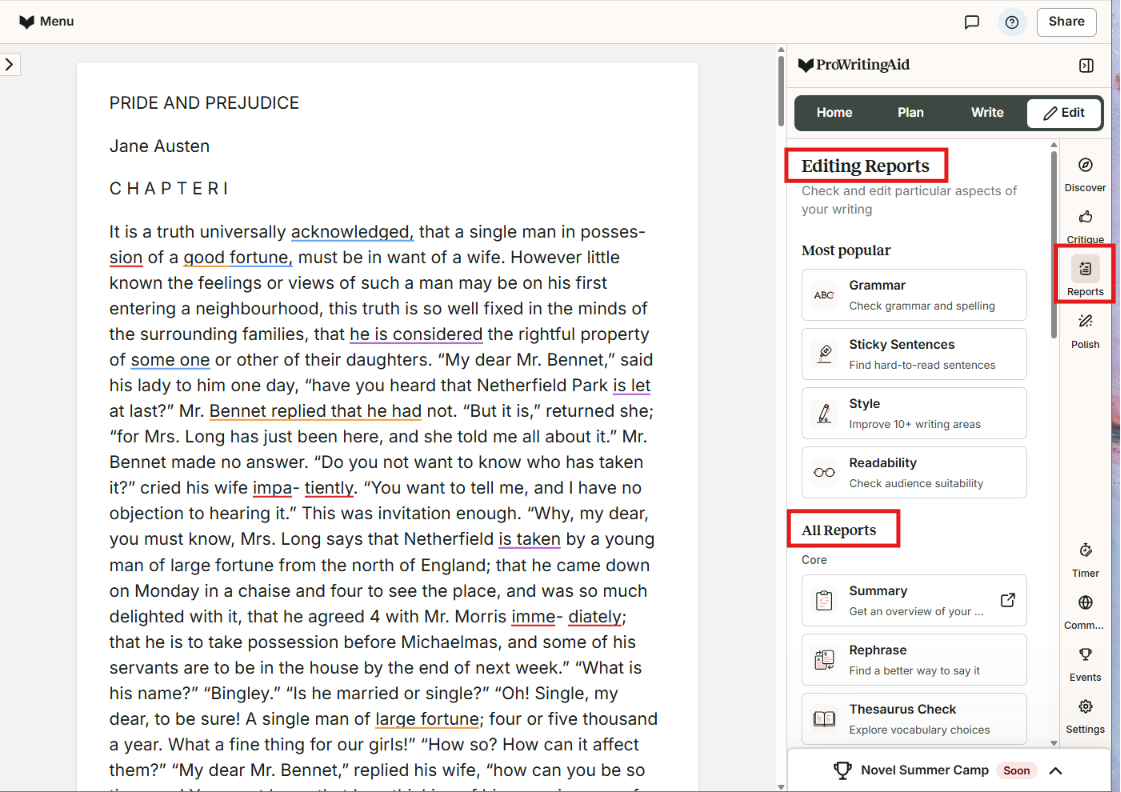Collapse the ProWritingAid side panel icon
Screen dimensions: 1121x792
click(1086, 66)
